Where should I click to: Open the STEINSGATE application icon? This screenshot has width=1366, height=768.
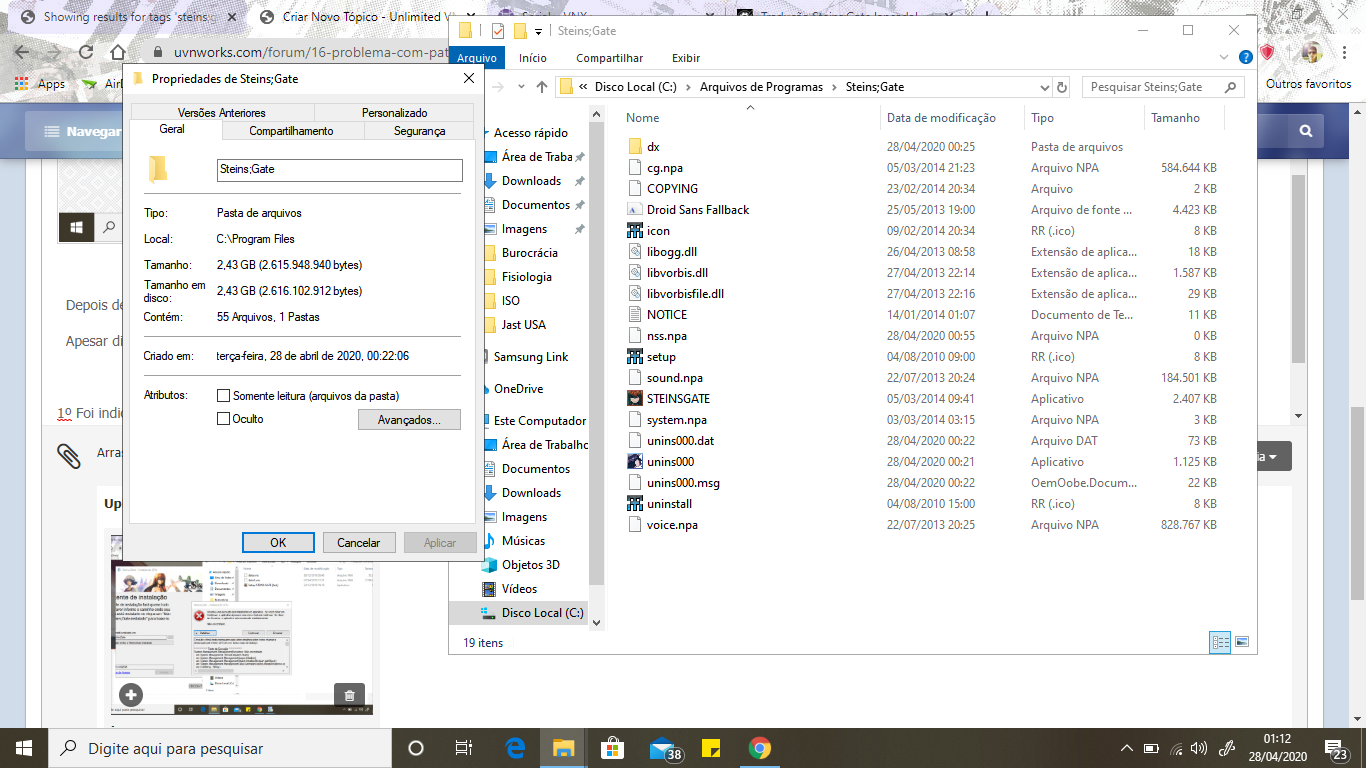coord(634,398)
